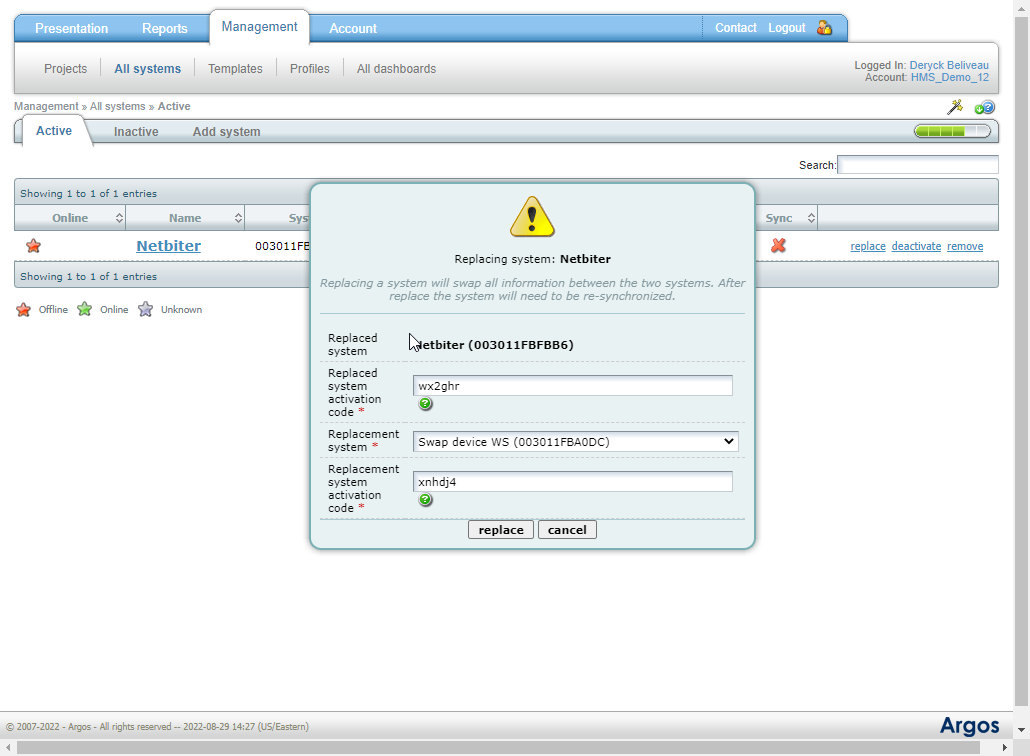
Task: Click the red offline star in Netbiter row
Action: click(34, 246)
